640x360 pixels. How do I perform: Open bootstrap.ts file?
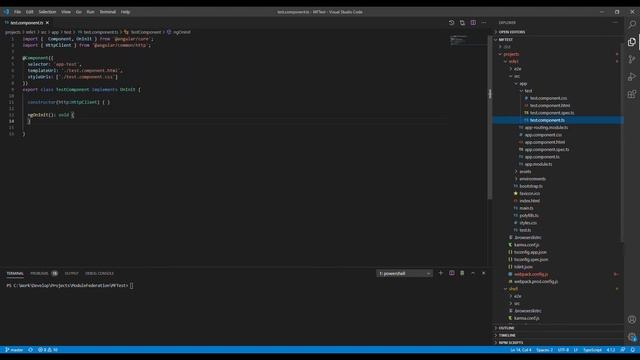(531, 186)
